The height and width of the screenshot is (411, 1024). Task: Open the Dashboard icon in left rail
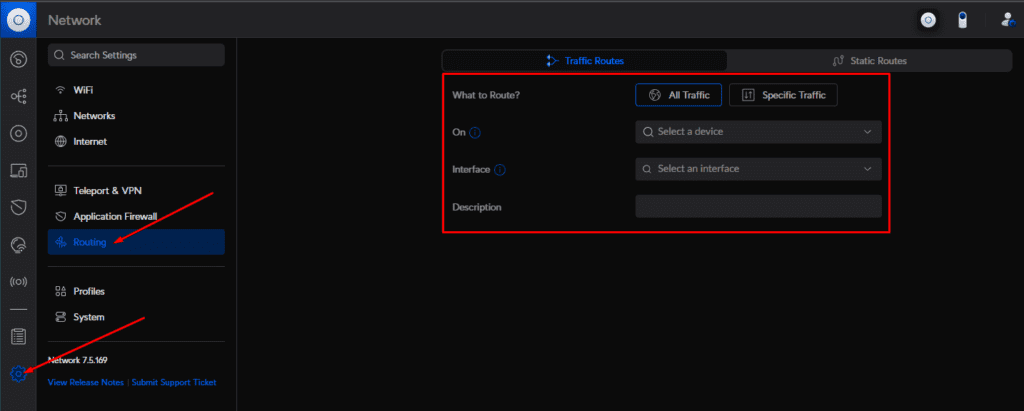pos(18,59)
